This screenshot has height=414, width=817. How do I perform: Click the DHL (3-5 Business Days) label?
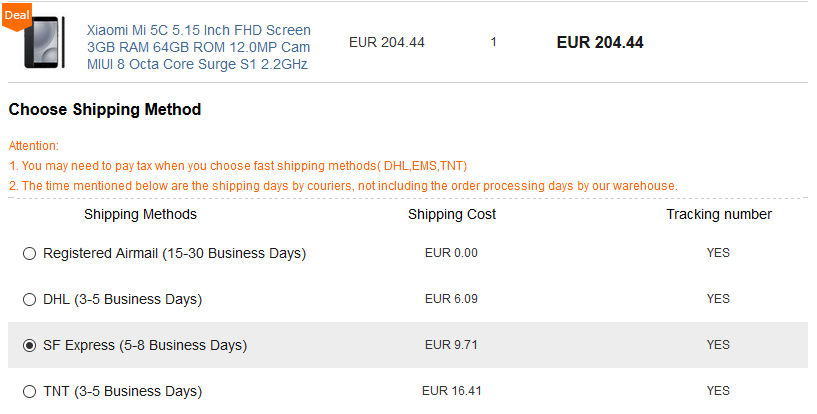tap(122, 299)
